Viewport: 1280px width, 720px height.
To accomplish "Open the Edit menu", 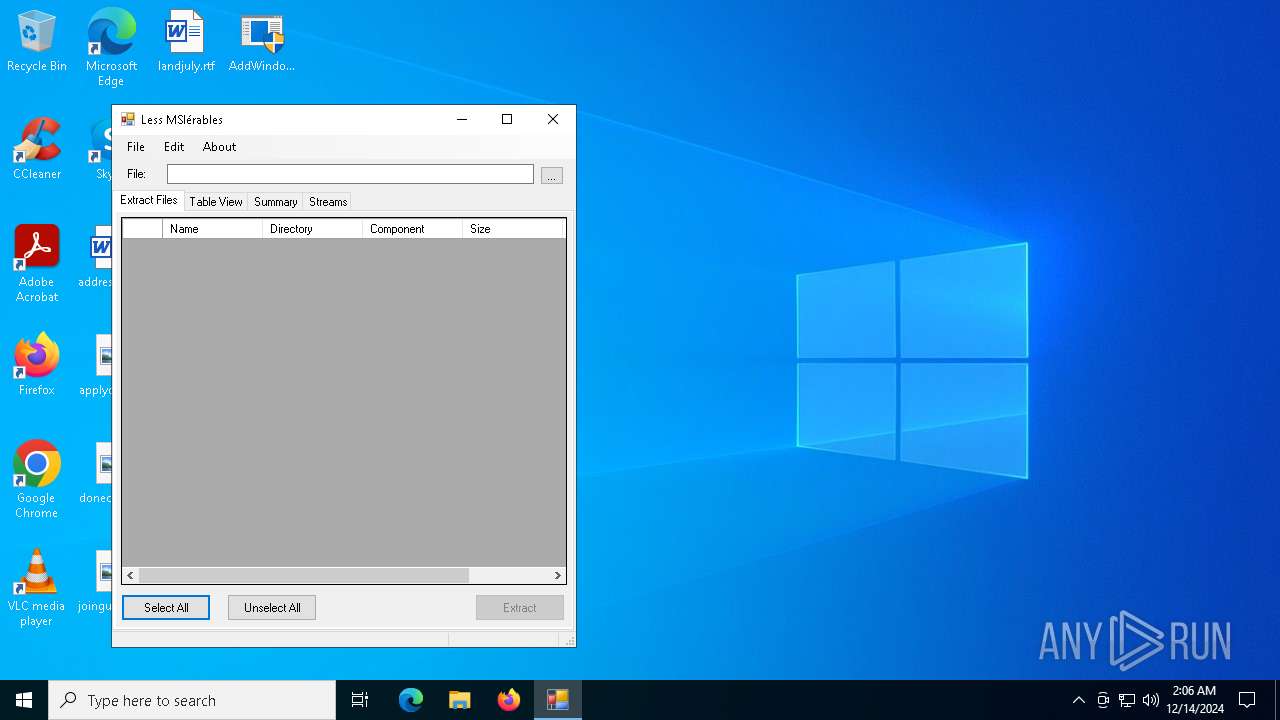I will (174, 147).
